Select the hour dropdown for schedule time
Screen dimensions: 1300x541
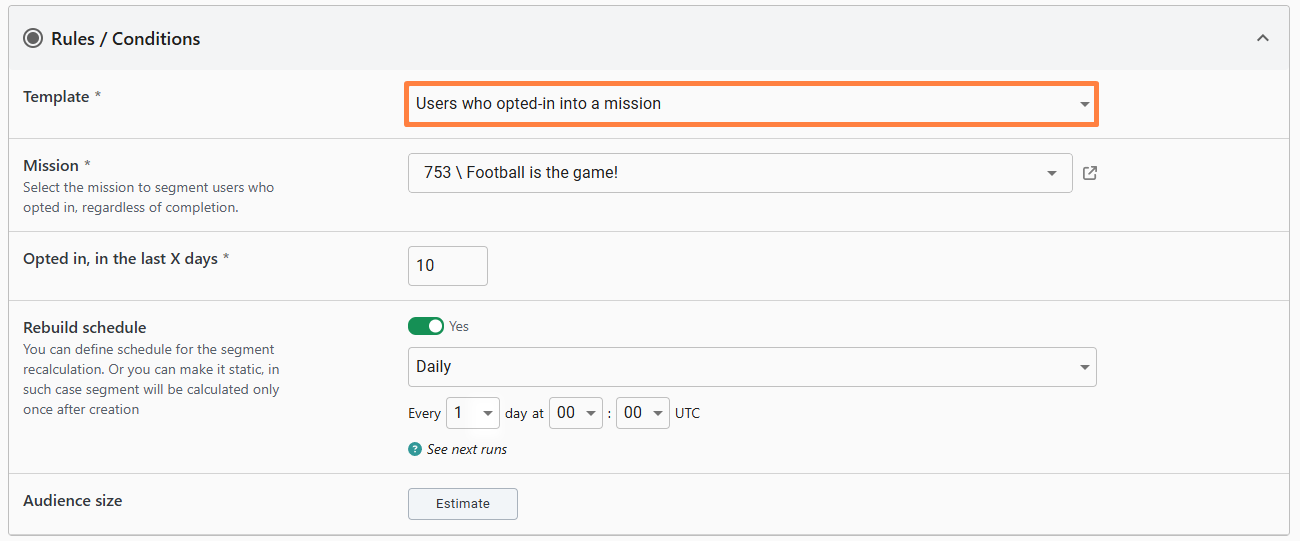click(576, 413)
